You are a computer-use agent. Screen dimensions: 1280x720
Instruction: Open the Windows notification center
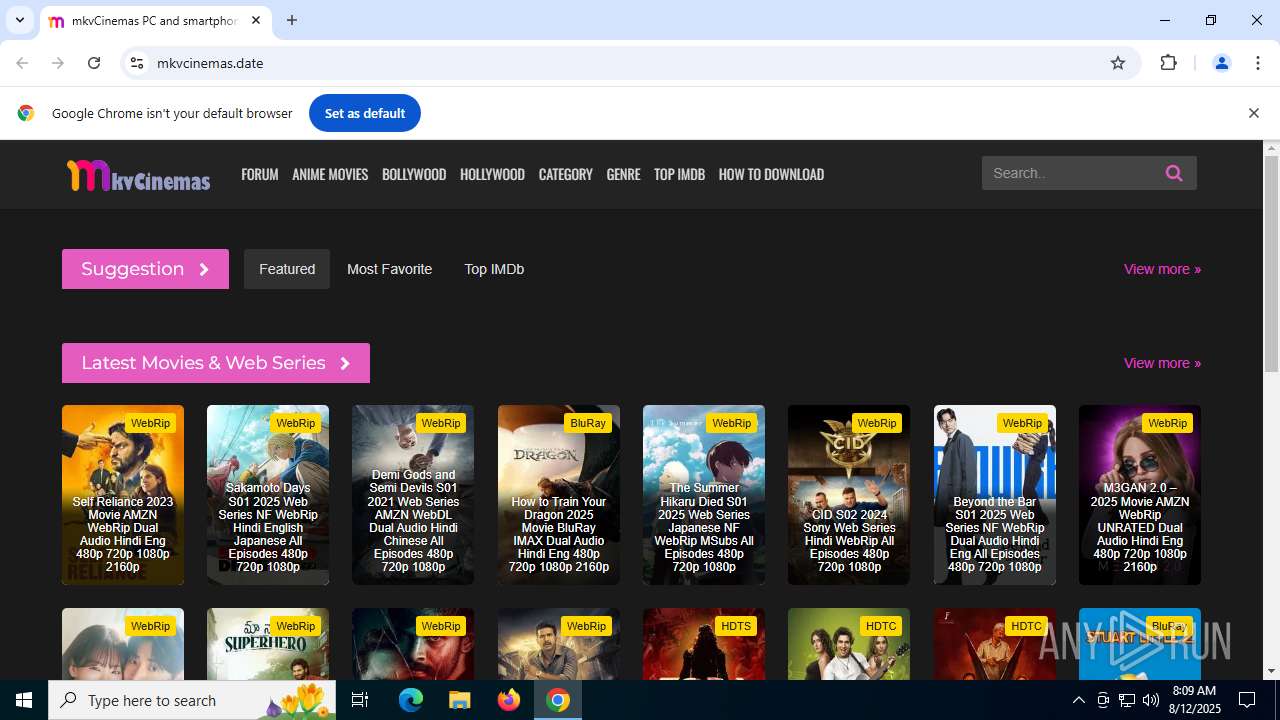tap(1248, 700)
